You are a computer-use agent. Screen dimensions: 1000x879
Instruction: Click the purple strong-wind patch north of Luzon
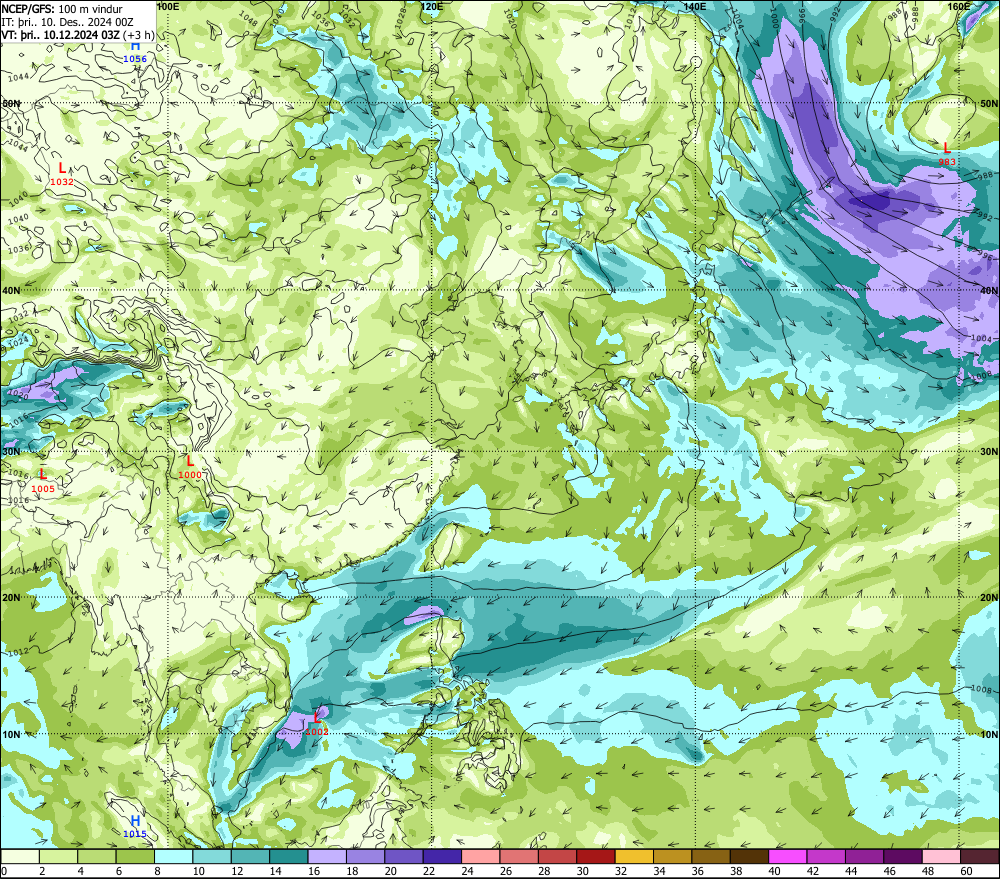[423, 614]
